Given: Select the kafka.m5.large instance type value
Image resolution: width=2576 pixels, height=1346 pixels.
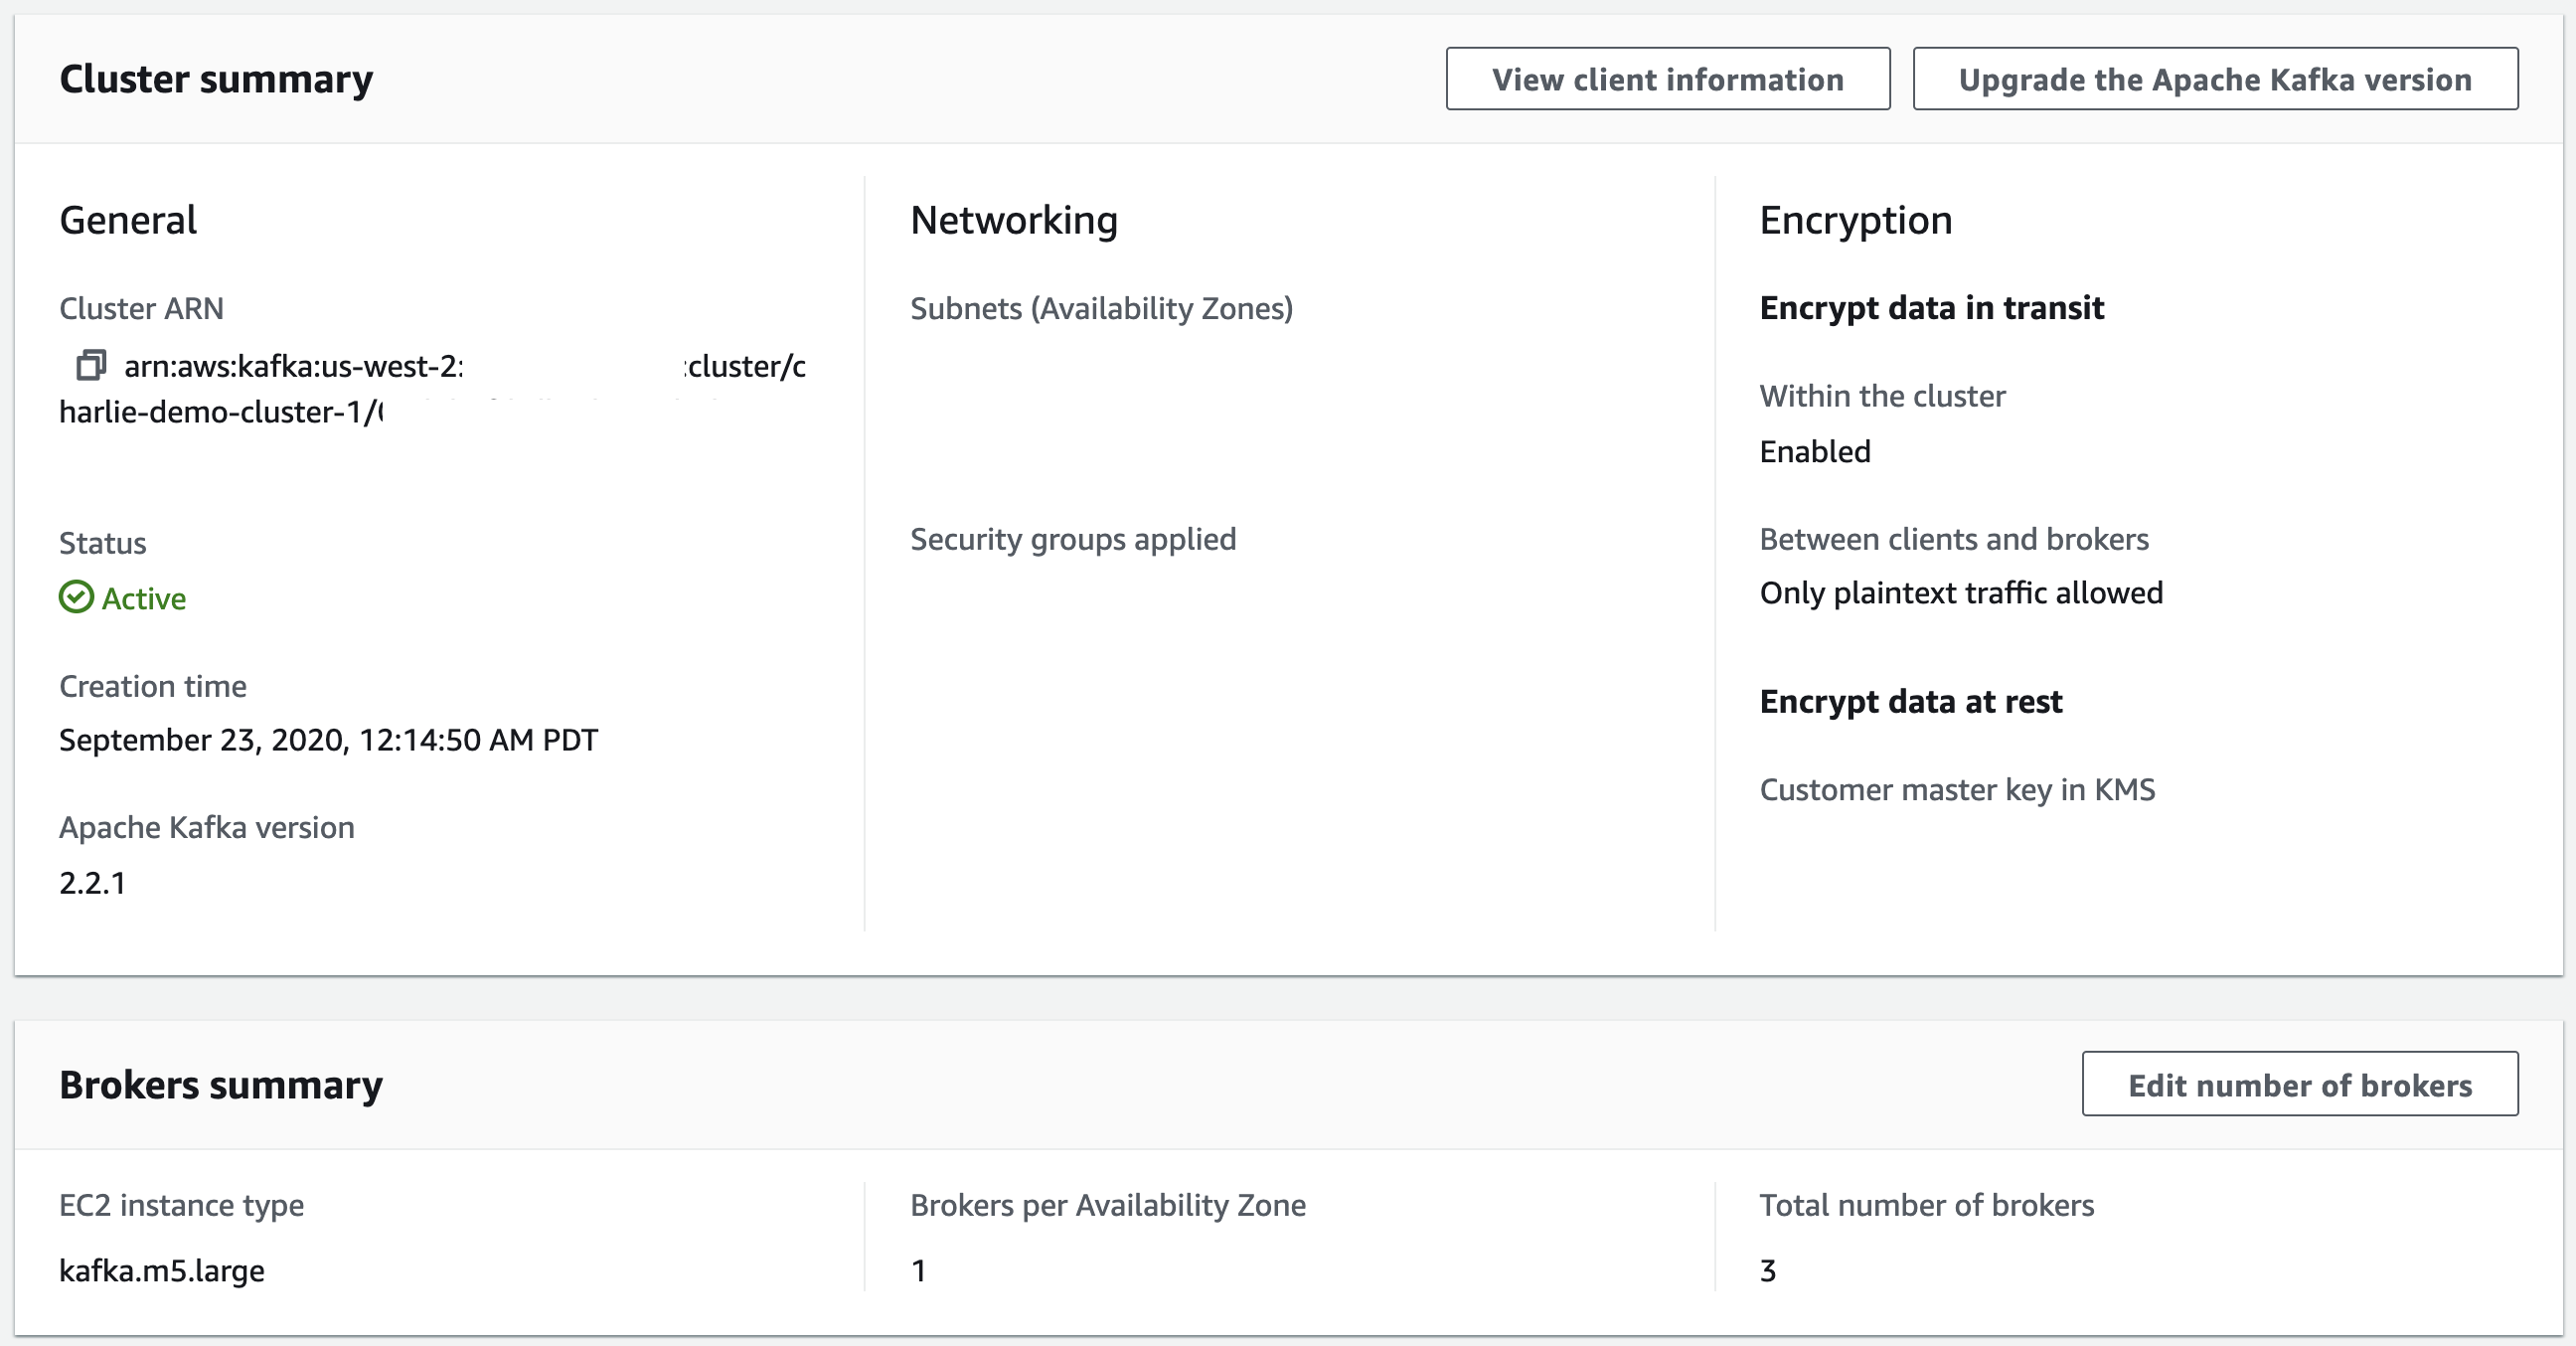Looking at the screenshot, I should coord(161,1270).
